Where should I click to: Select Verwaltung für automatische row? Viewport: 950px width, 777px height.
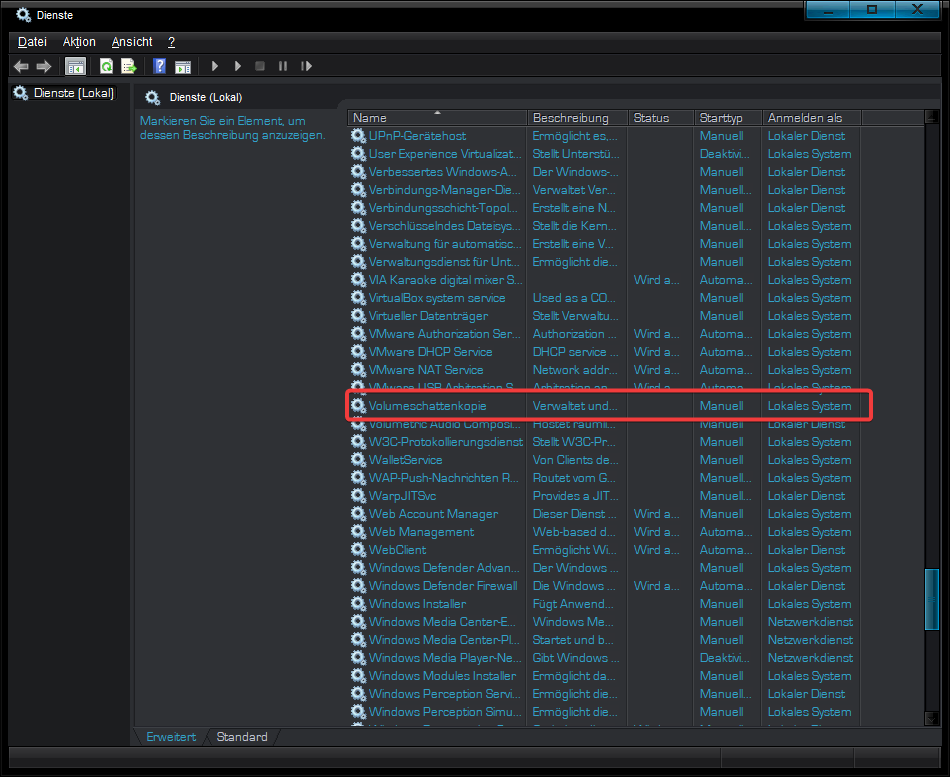pyautogui.click(x=606, y=244)
